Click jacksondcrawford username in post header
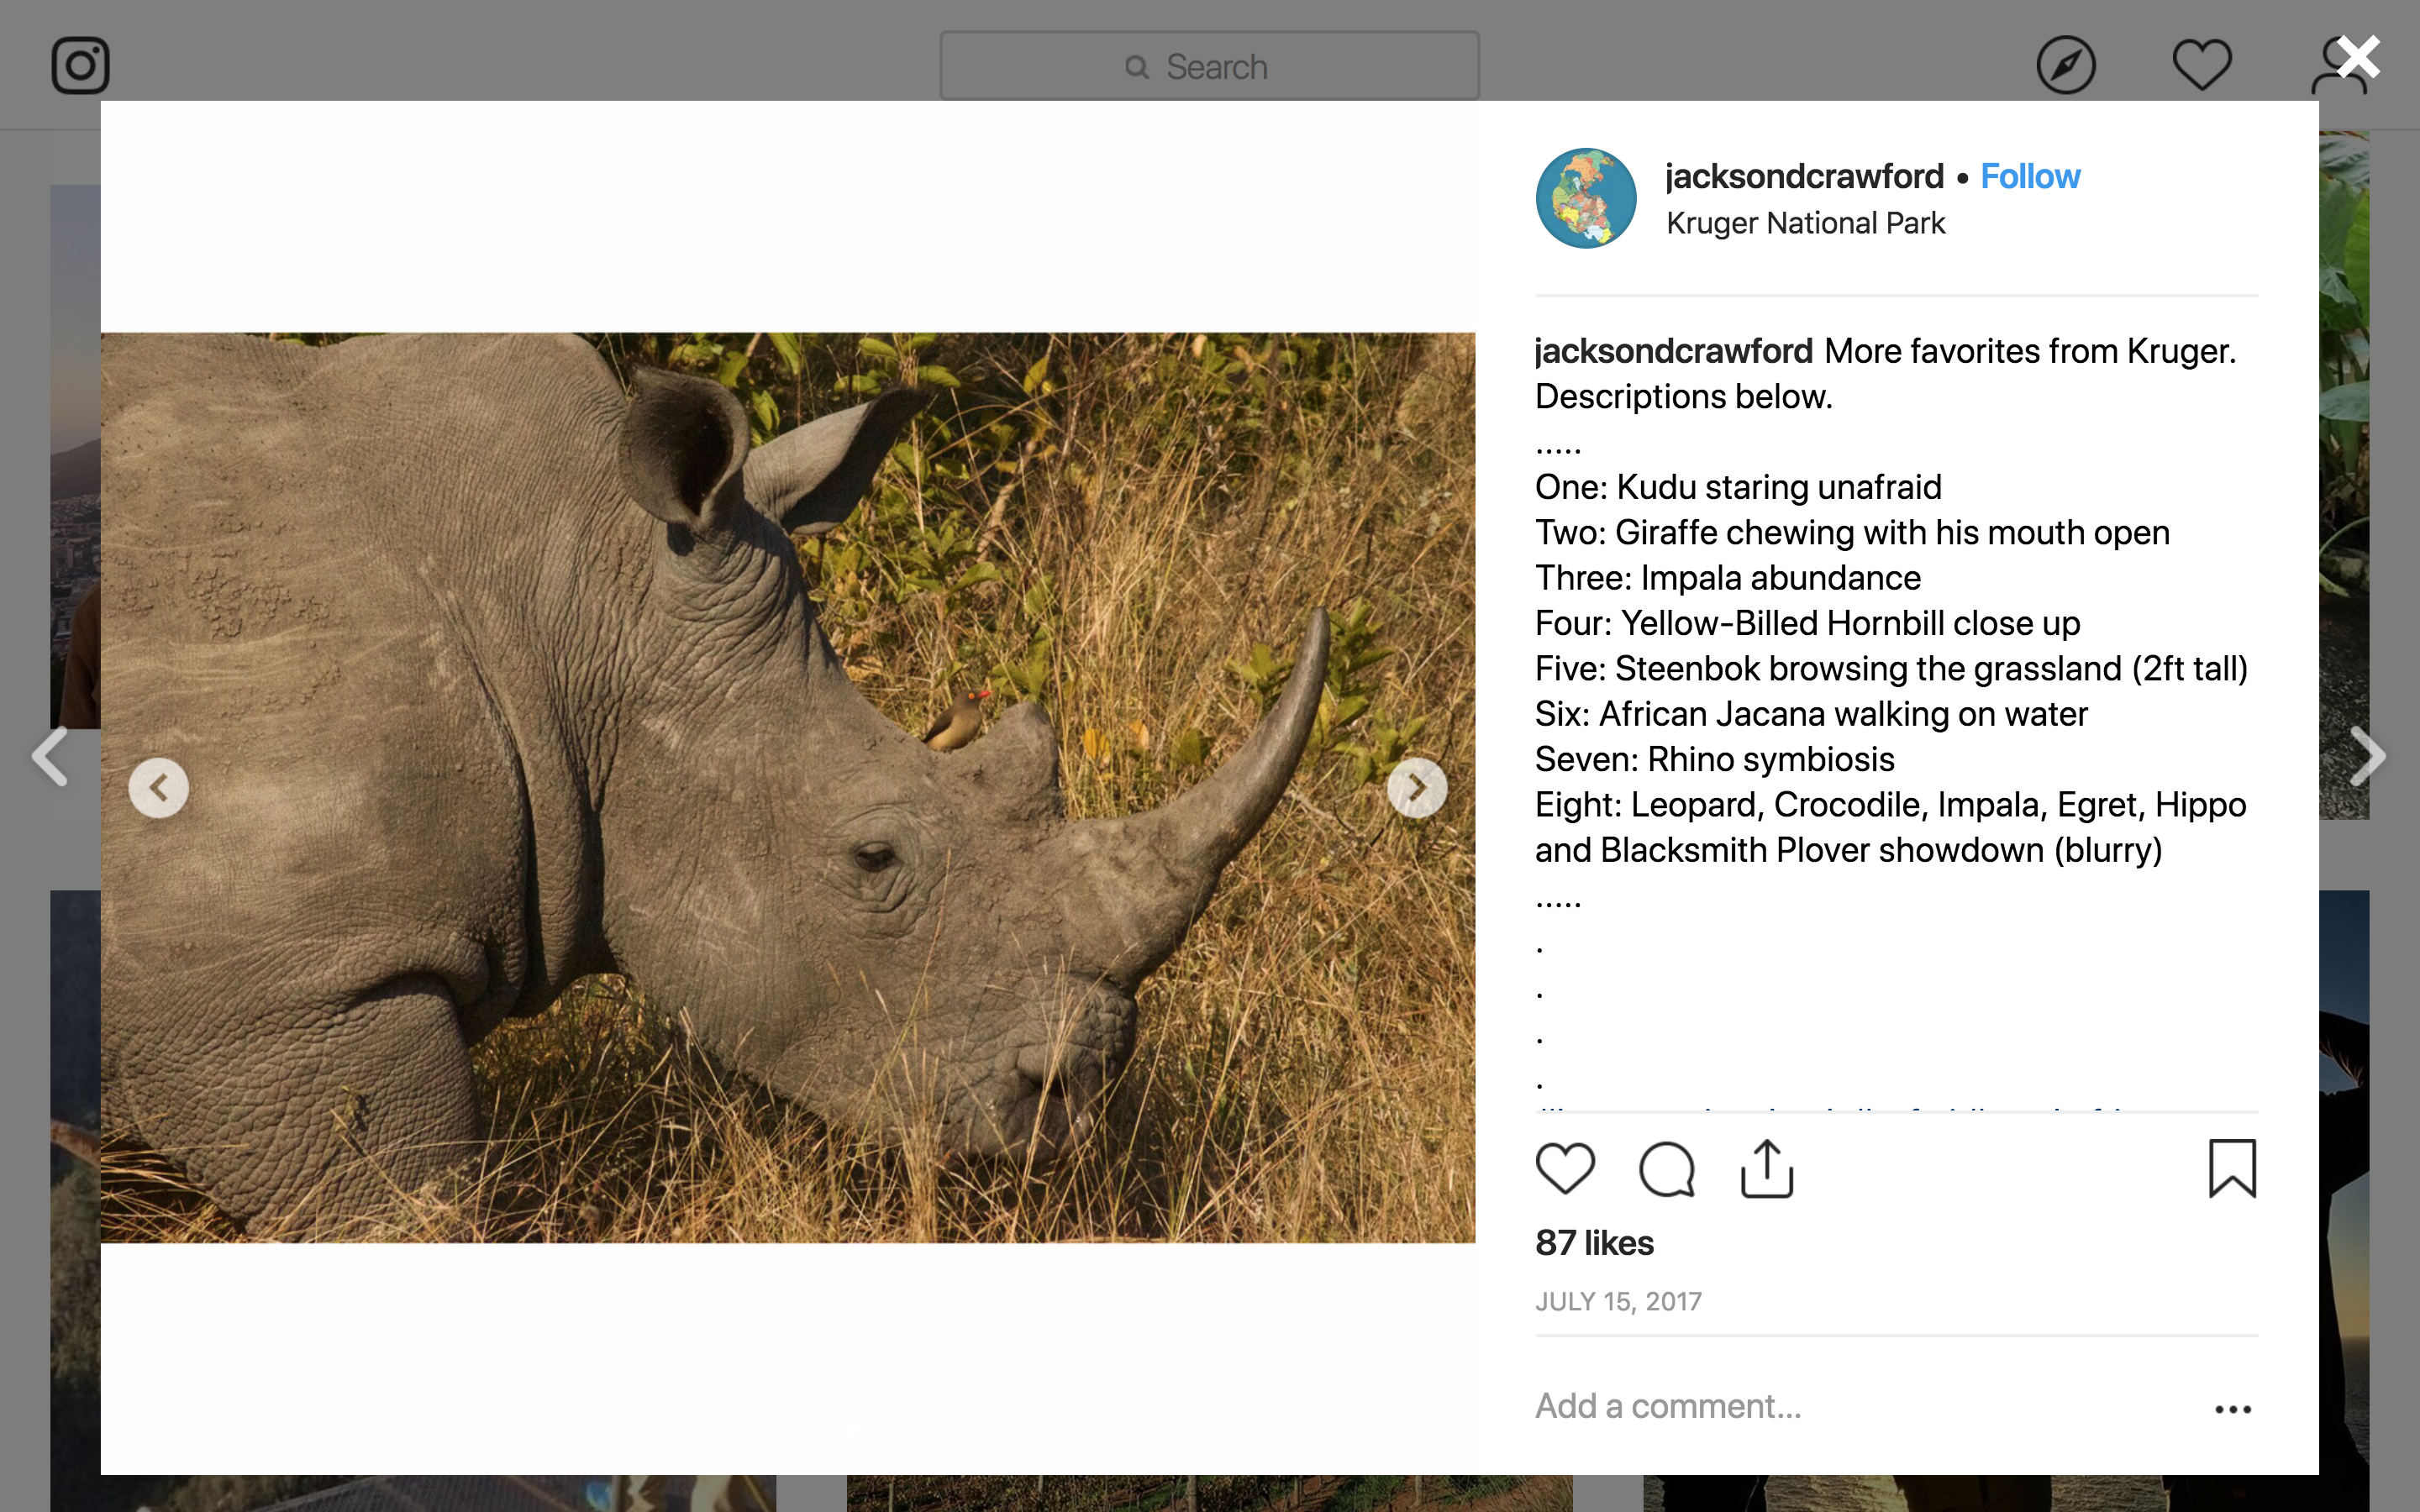This screenshot has height=1512, width=2420. point(1804,176)
